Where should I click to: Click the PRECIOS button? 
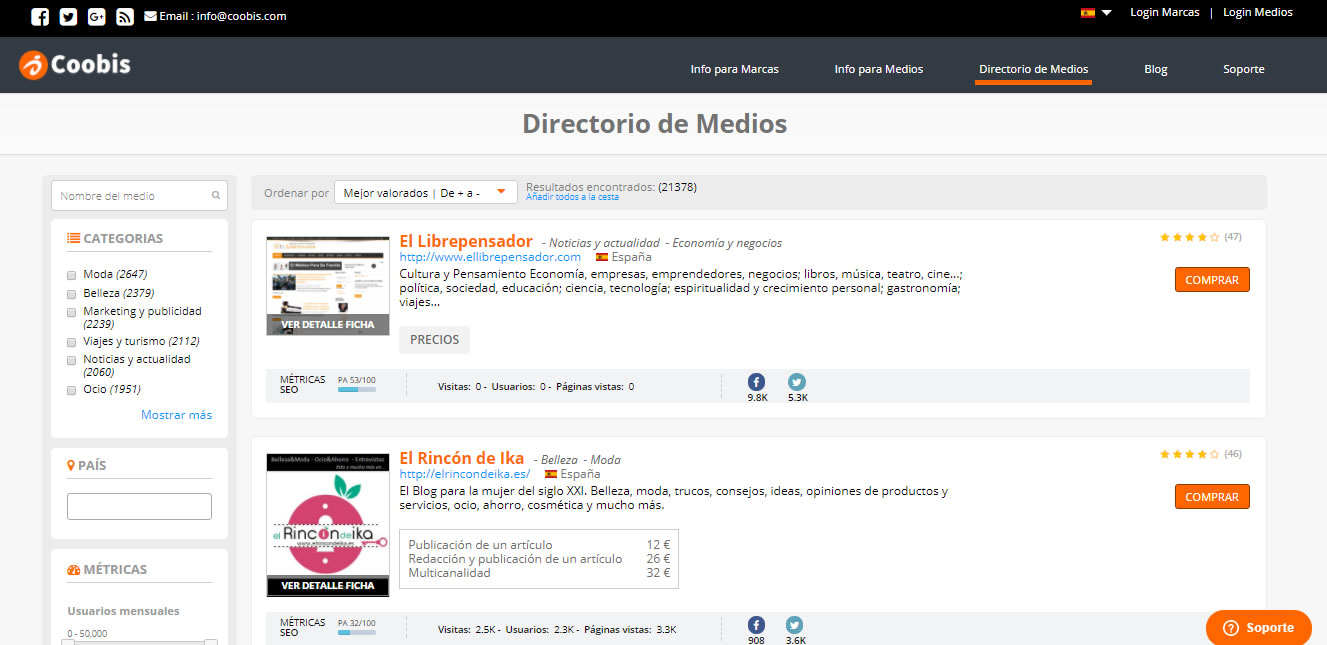[x=434, y=340]
